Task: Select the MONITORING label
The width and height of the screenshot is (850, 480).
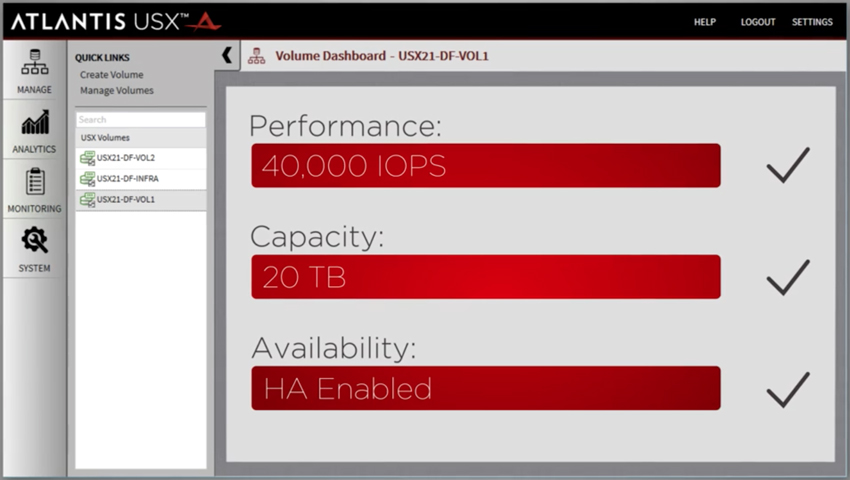Action: point(34,209)
